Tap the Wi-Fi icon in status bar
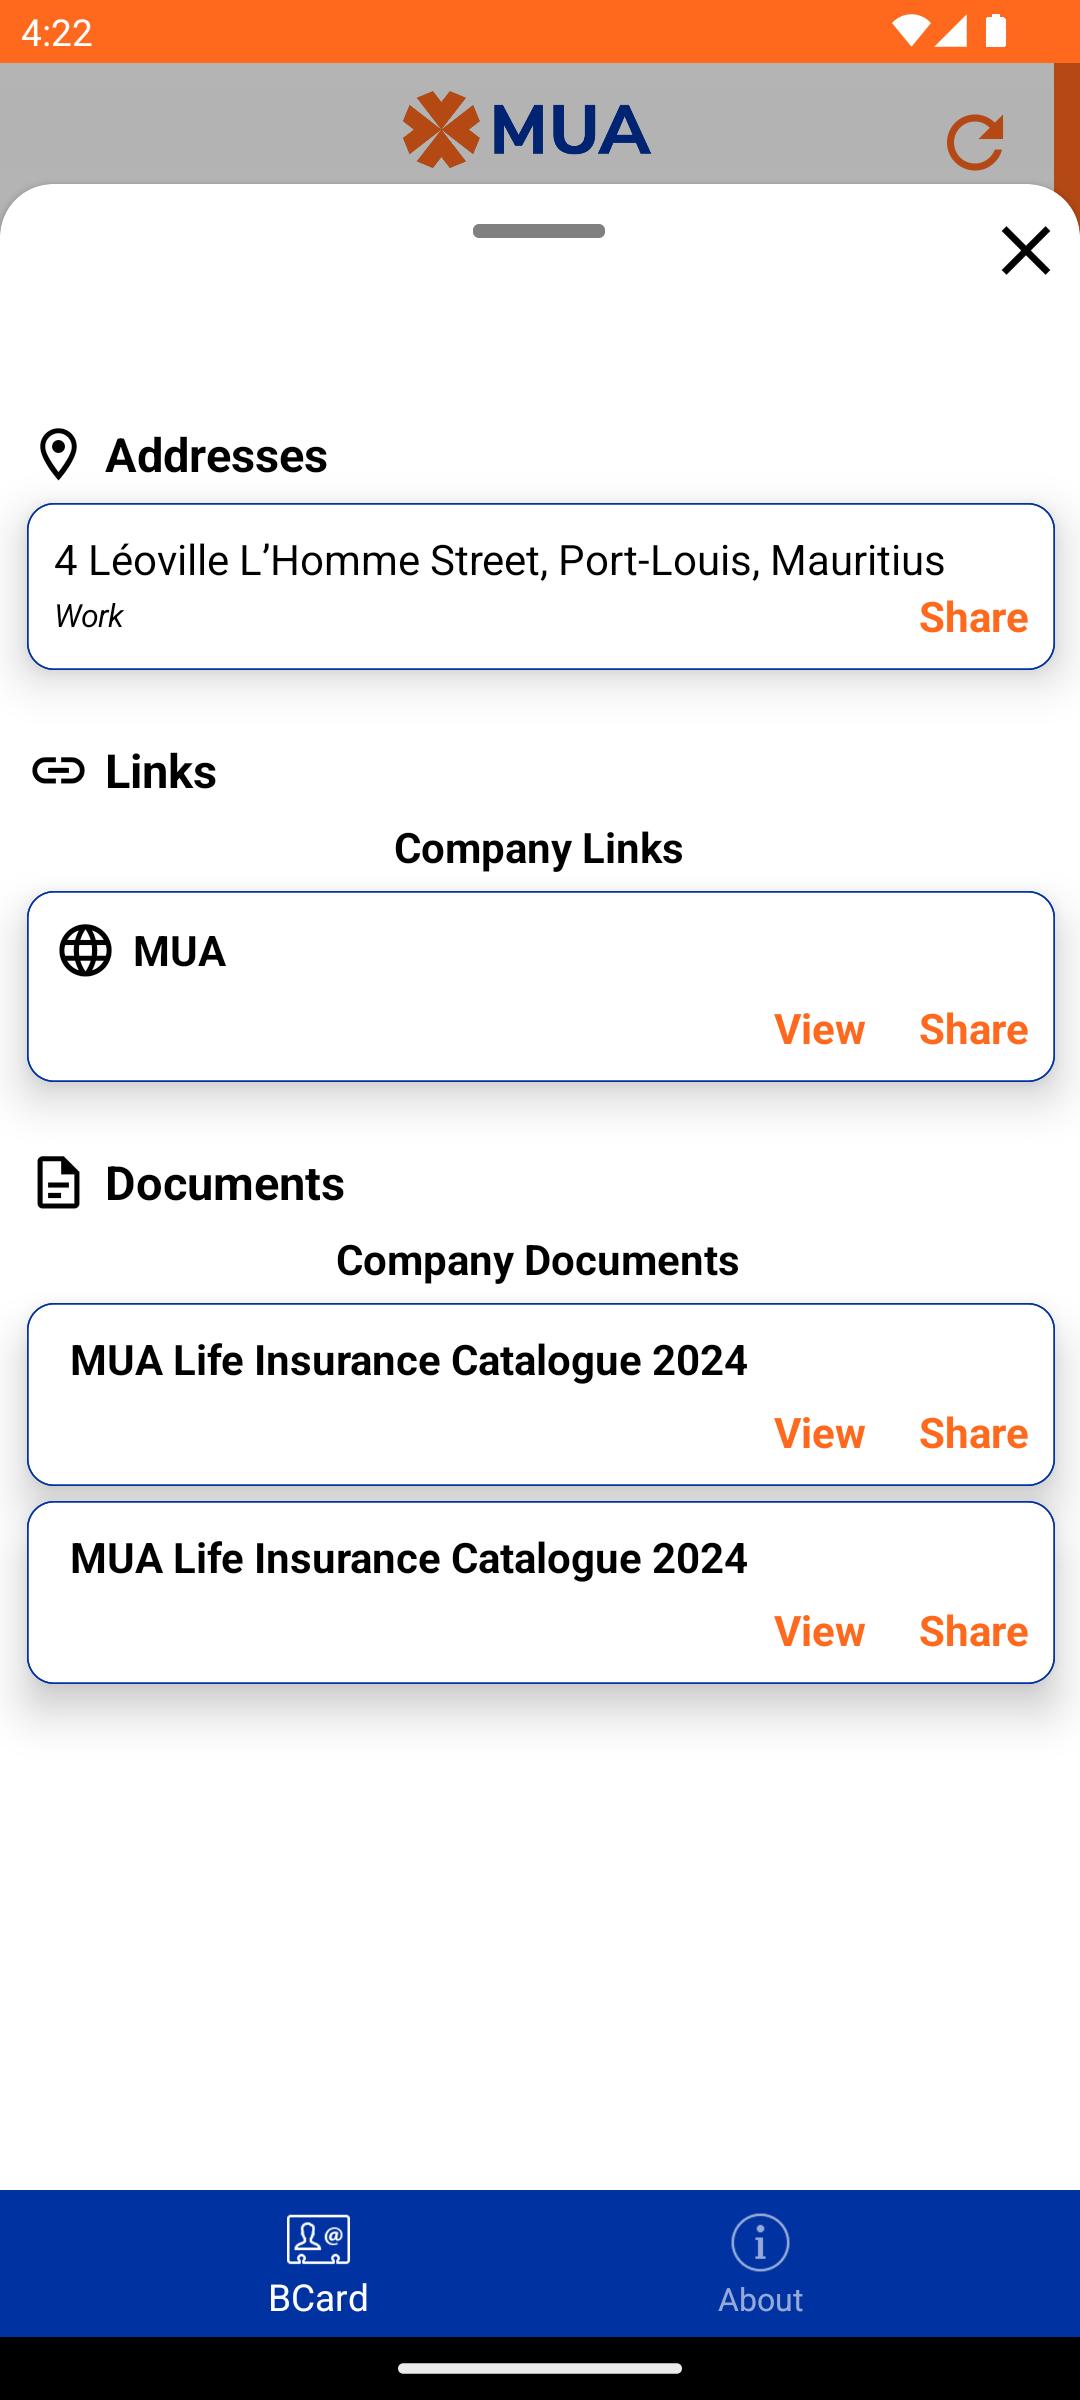Image resolution: width=1080 pixels, height=2400 pixels. (x=910, y=31)
